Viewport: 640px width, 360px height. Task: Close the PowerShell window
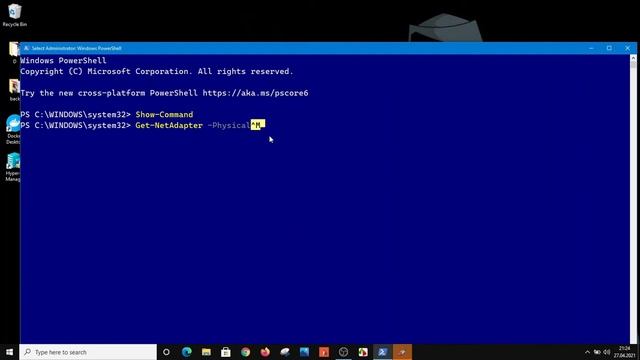pos(627,48)
